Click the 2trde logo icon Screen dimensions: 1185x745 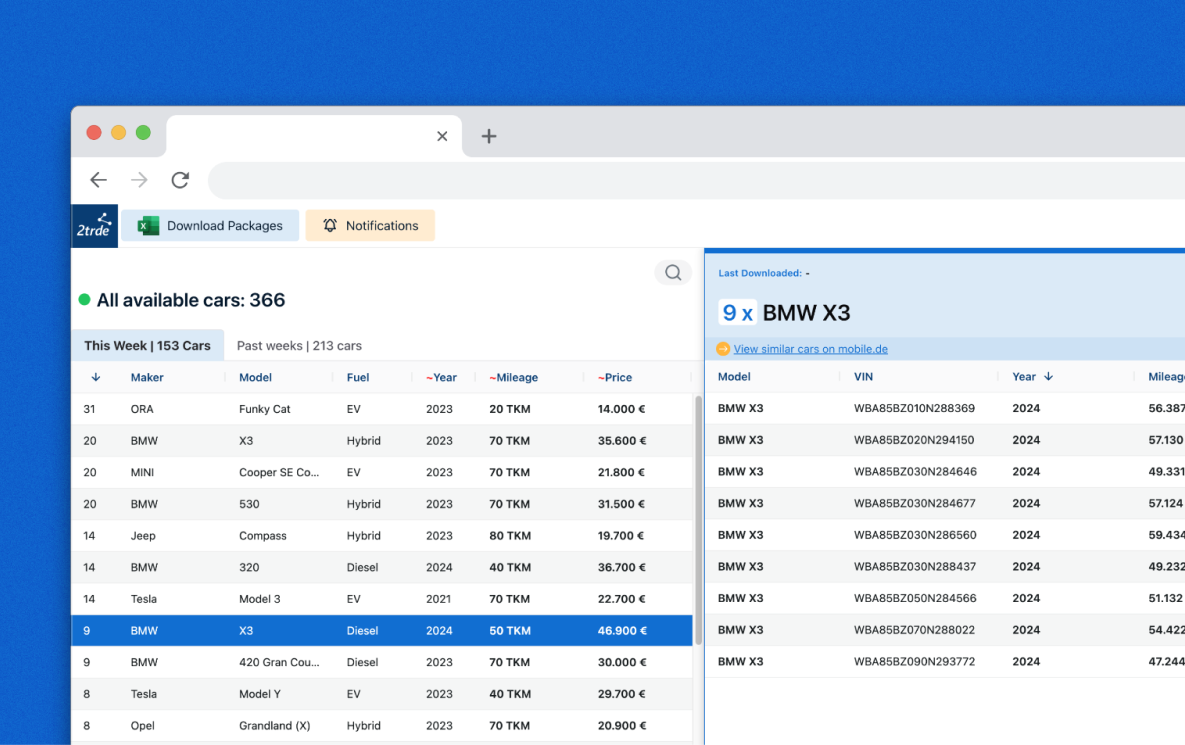[95, 226]
